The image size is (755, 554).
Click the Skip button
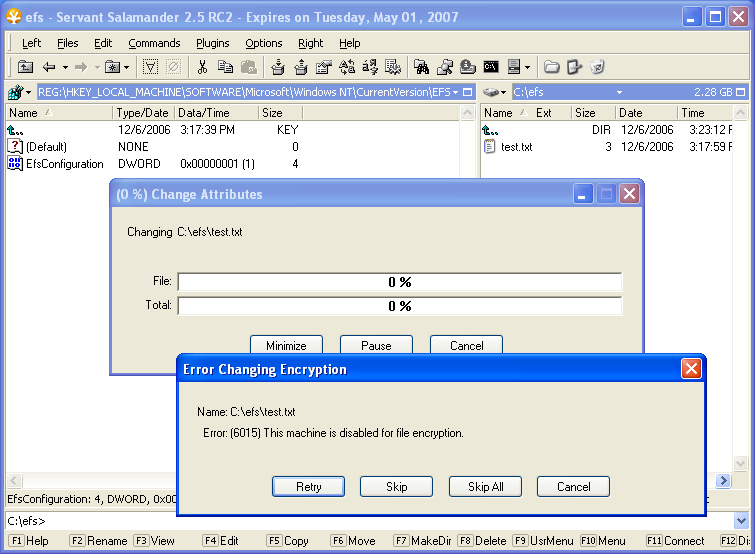(x=396, y=486)
